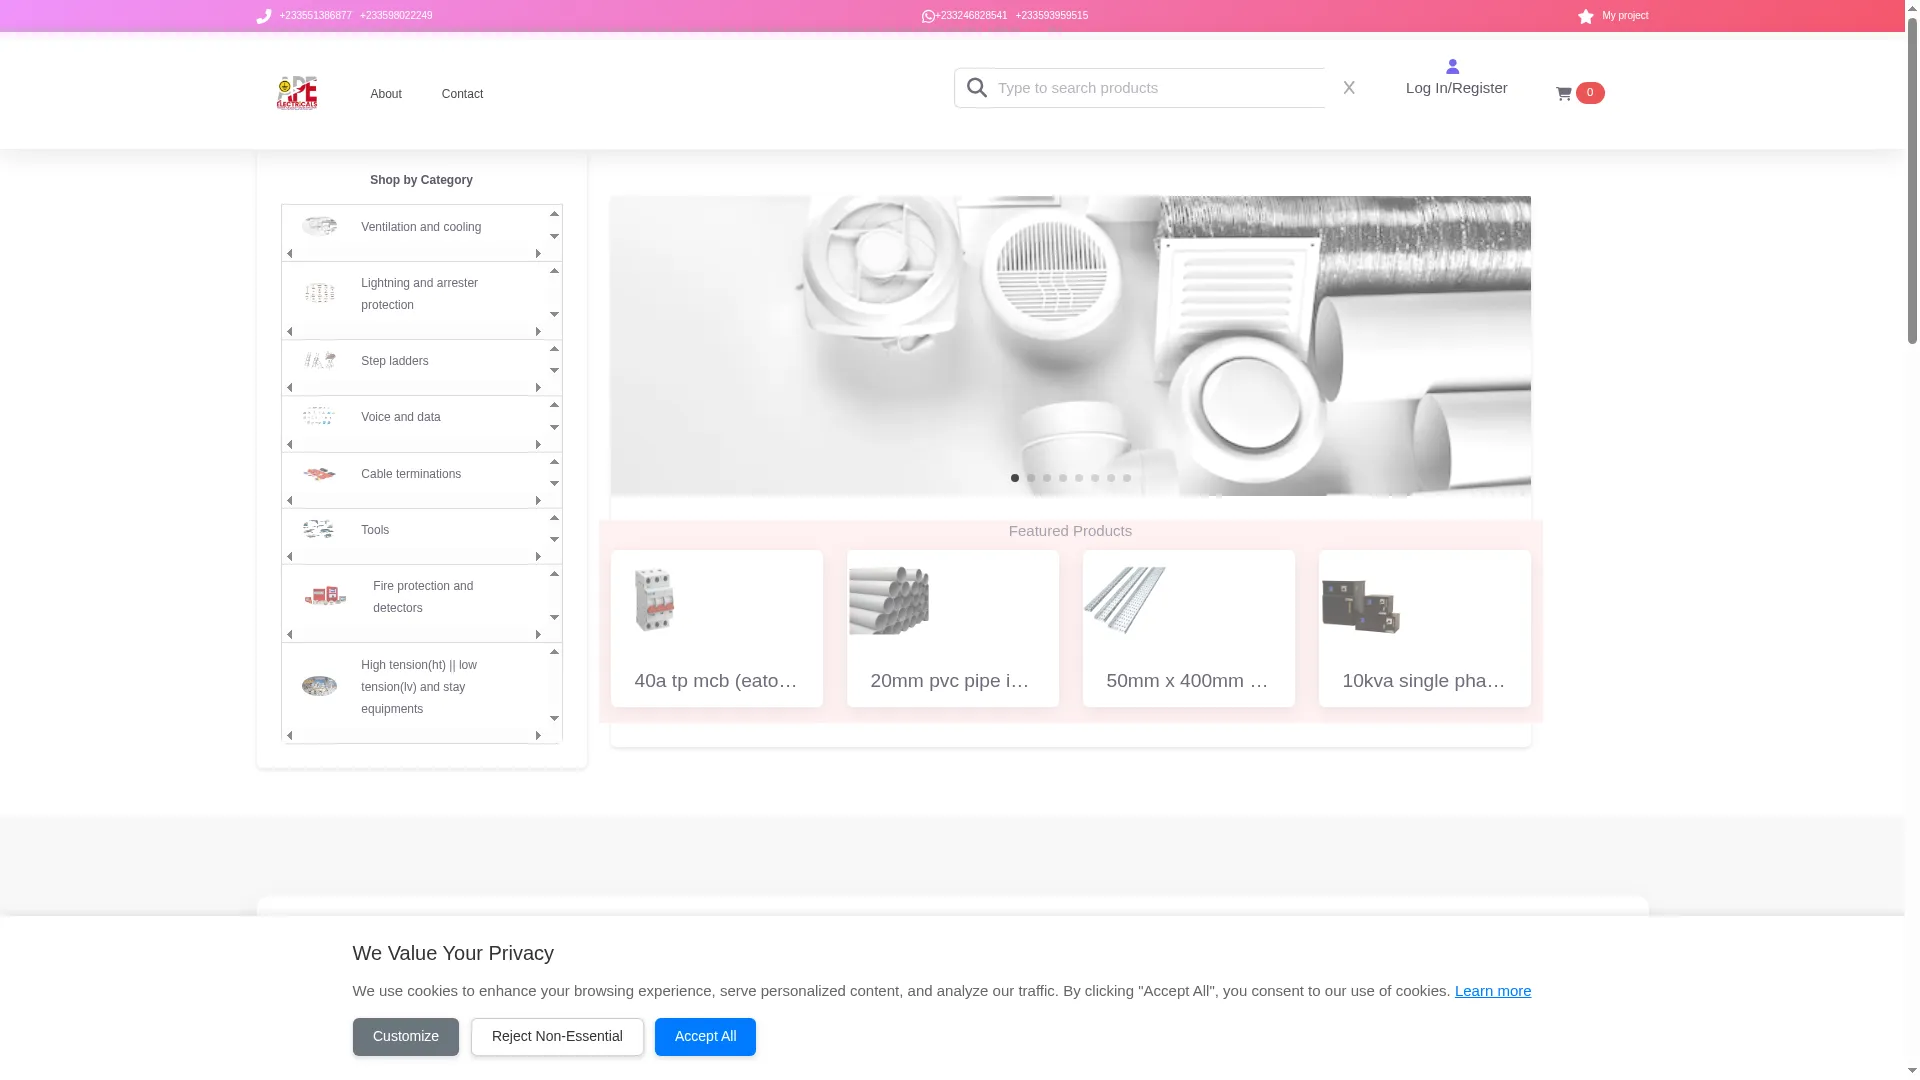Viewport: 1920px width, 1080px height.
Task: Open the 40a tp mcb product thumbnail
Action: [x=655, y=600]
